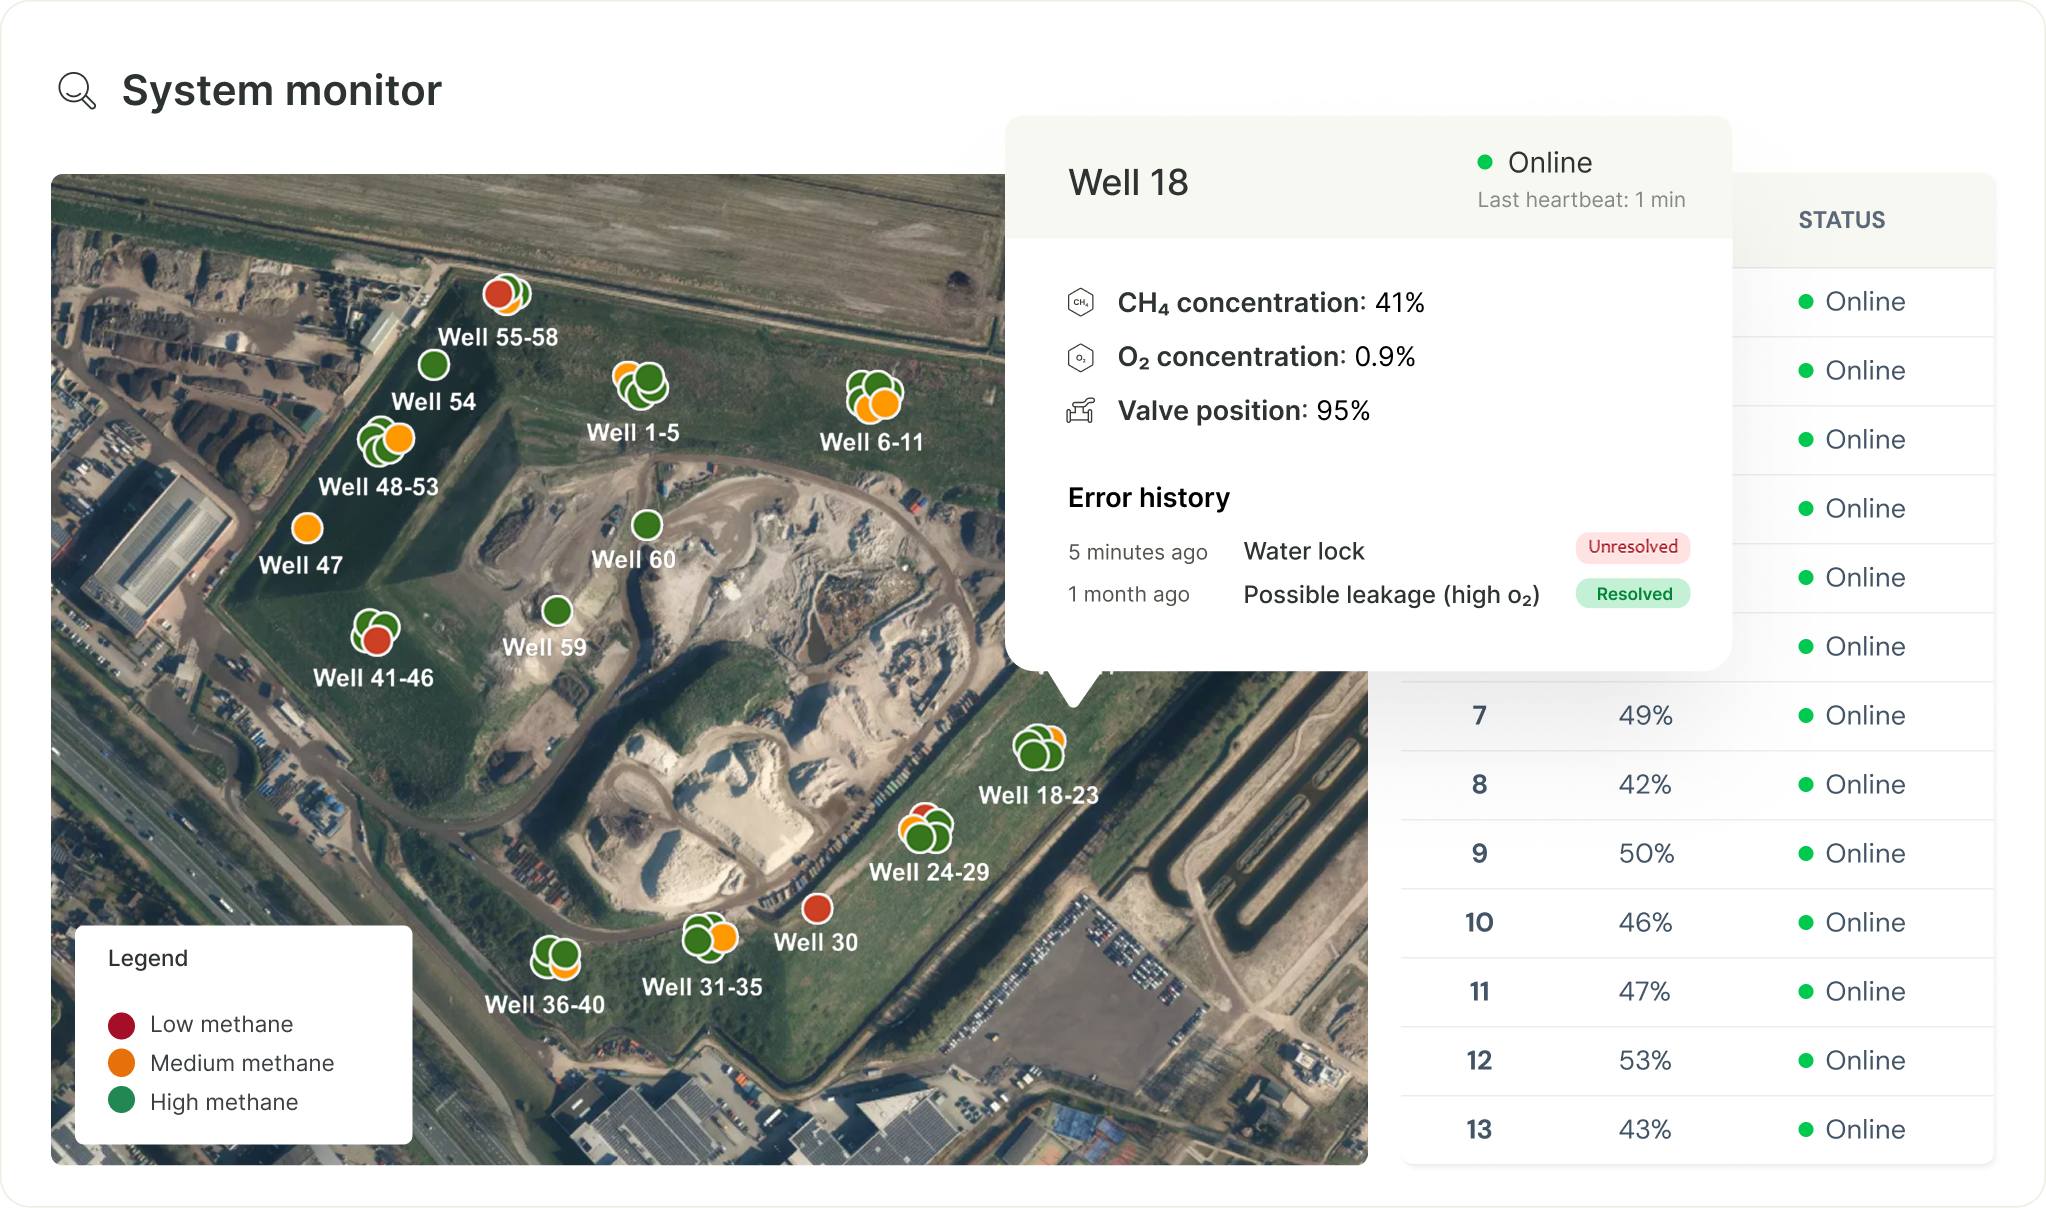Click the Well 47 orange marker

pyautogui.click(x=307, y=528)
